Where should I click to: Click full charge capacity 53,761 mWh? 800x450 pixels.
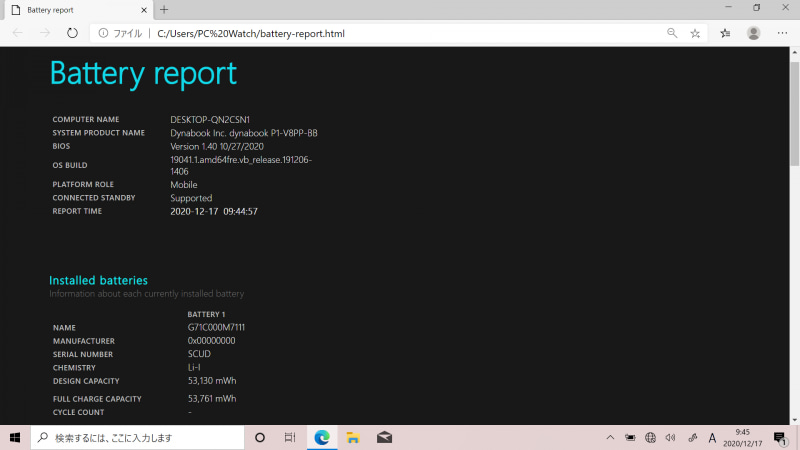(212, 398)
